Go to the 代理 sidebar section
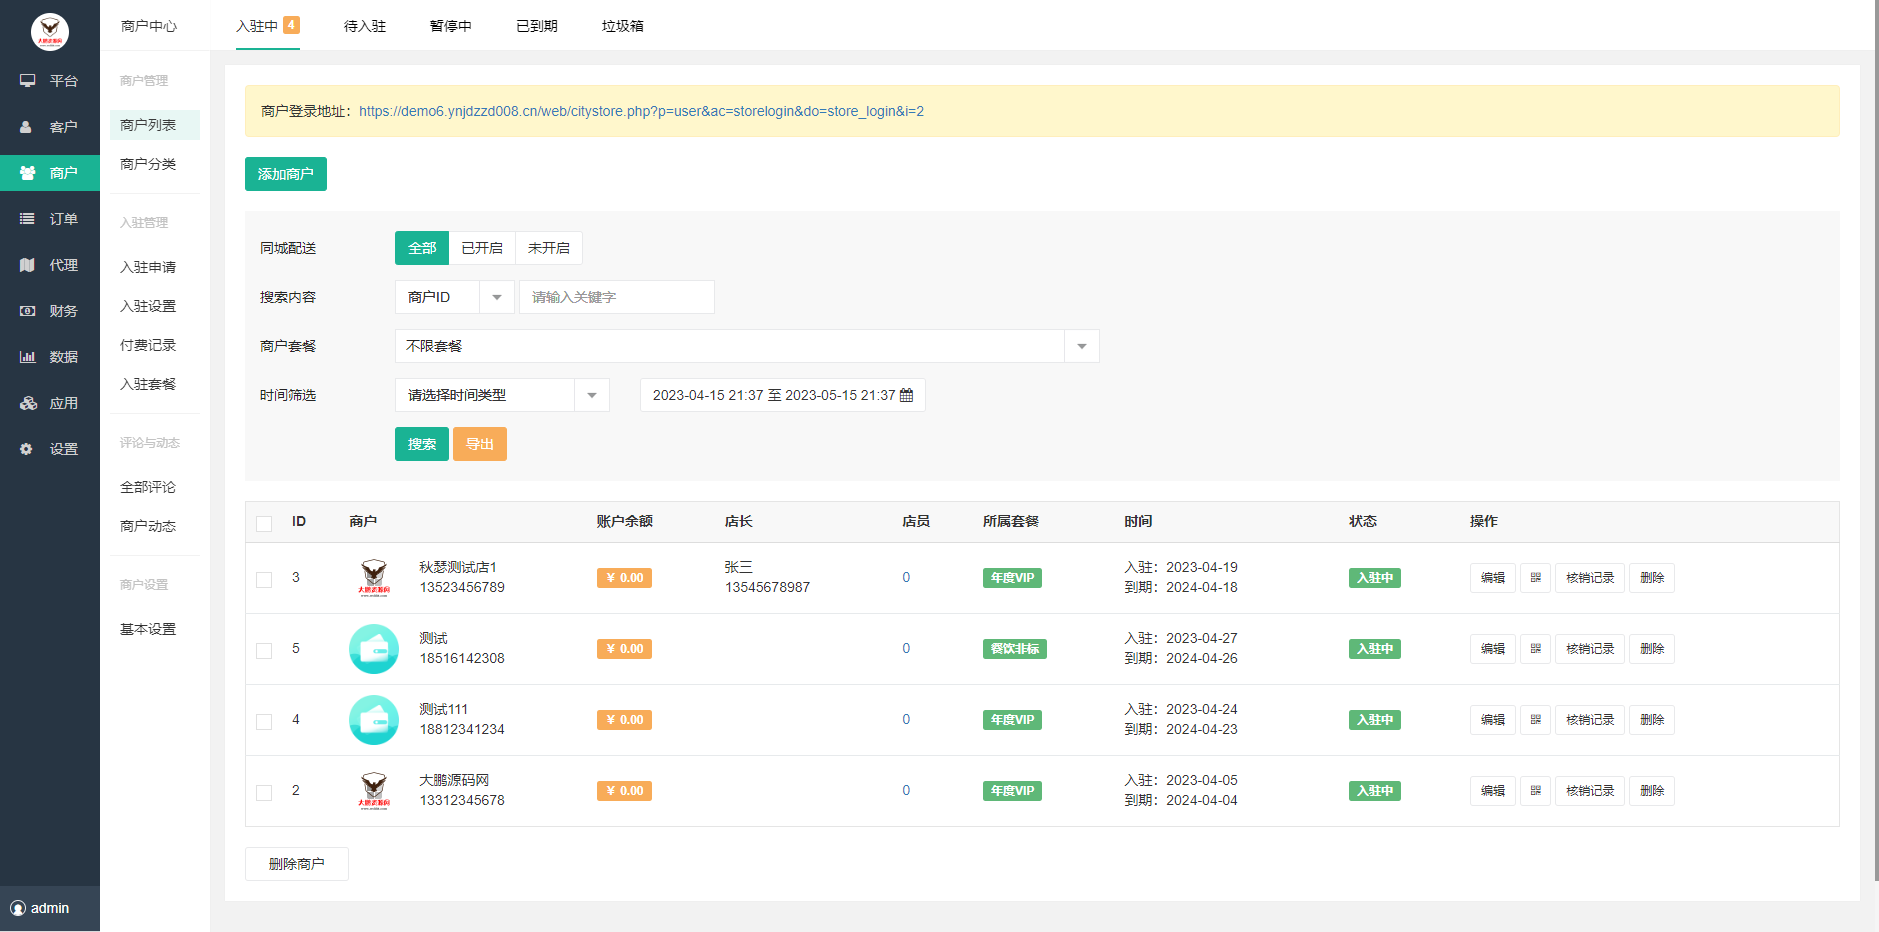The image size is (1879, 932). [50, 264]
